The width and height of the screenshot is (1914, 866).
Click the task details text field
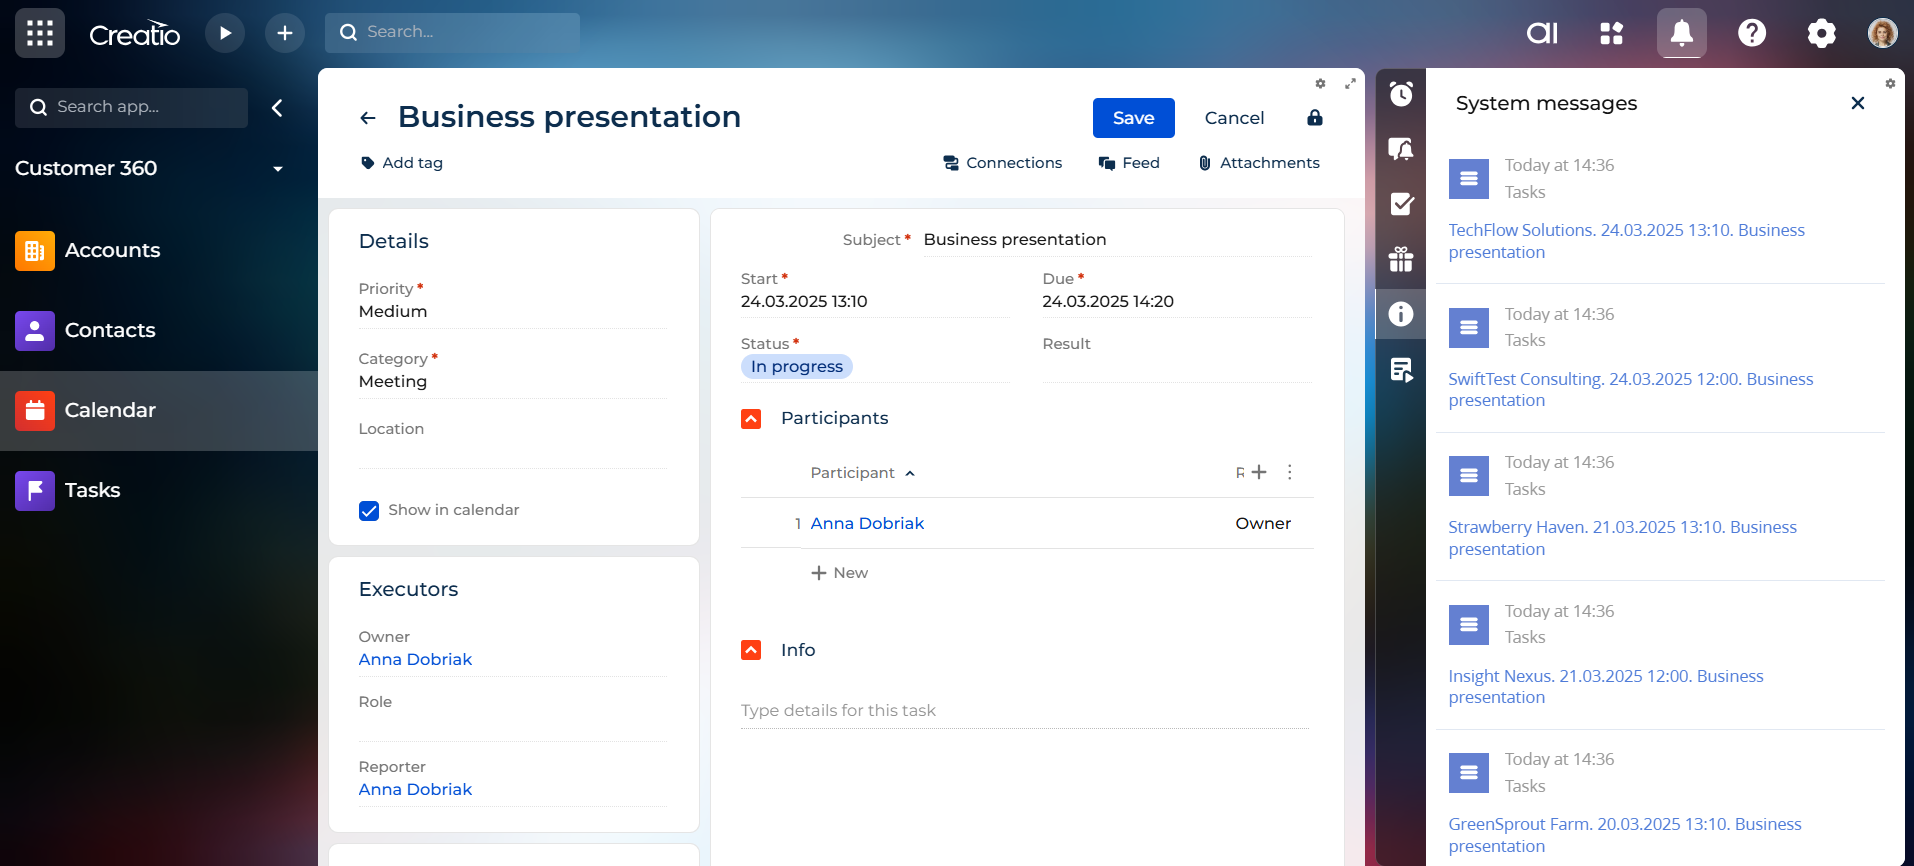[x=1024, y=711]
